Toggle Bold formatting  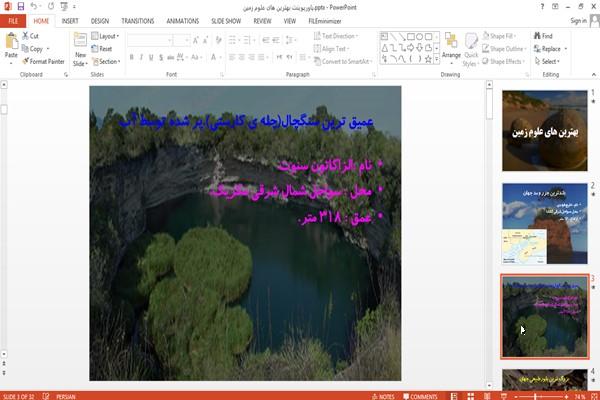[x=131, y=57]
